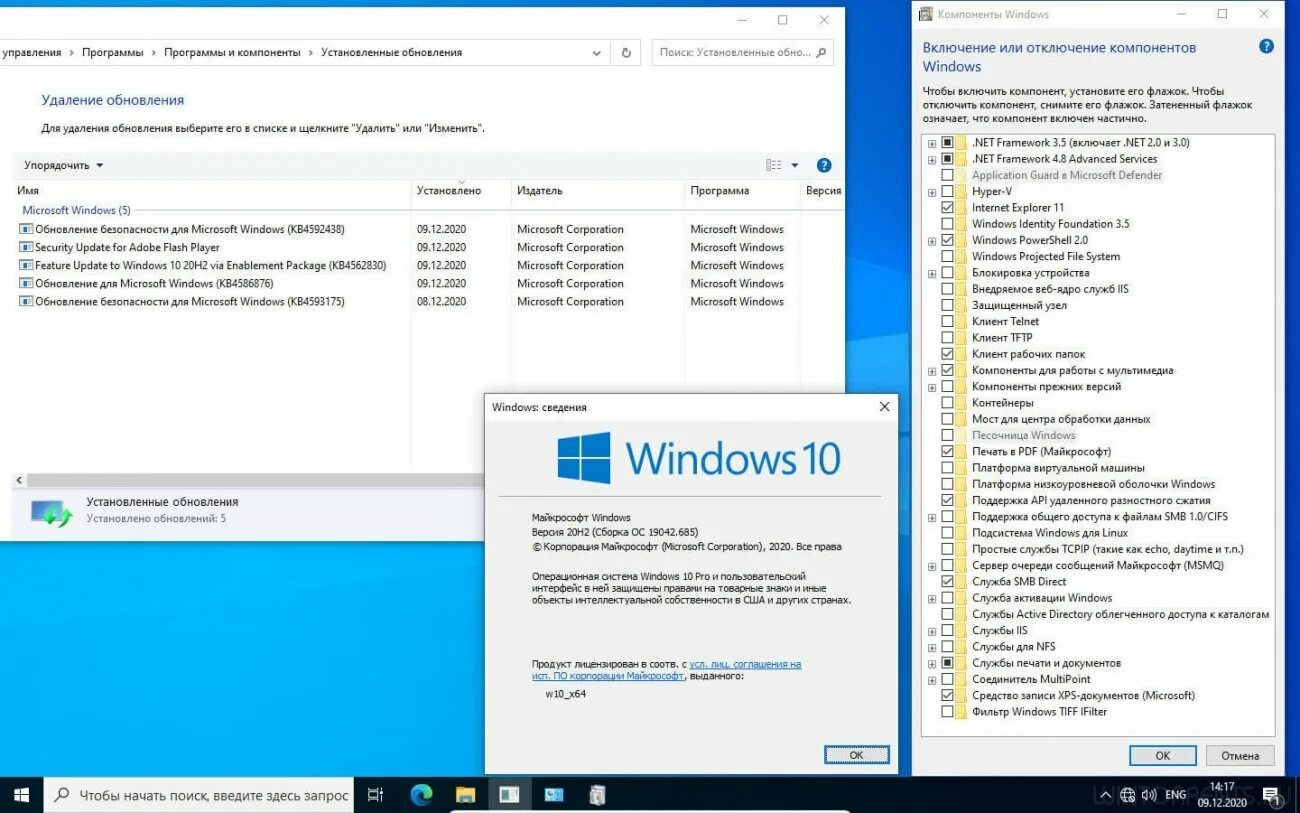This screenshot has height=813, width=1300.
Task: Open the clock and date in taskbar
Action: [x=1221, y=795]
